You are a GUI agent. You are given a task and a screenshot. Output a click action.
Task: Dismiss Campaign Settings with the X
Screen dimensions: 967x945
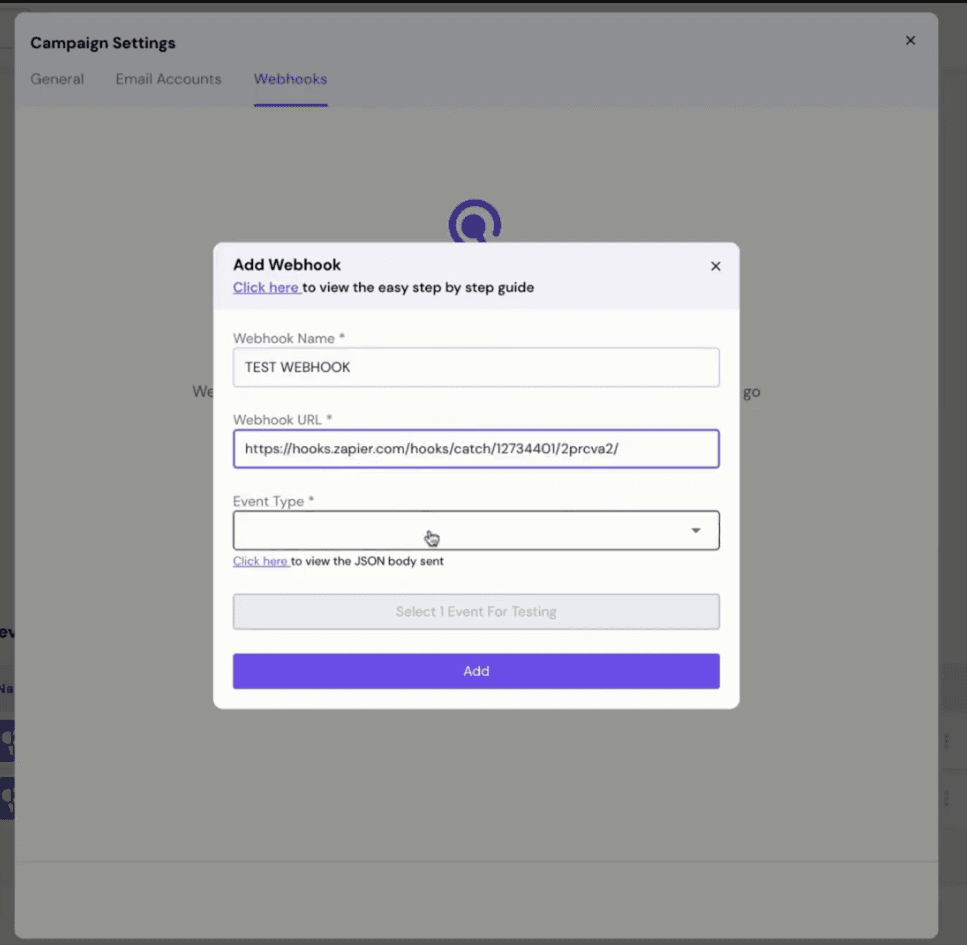click(x=910, y=40)
